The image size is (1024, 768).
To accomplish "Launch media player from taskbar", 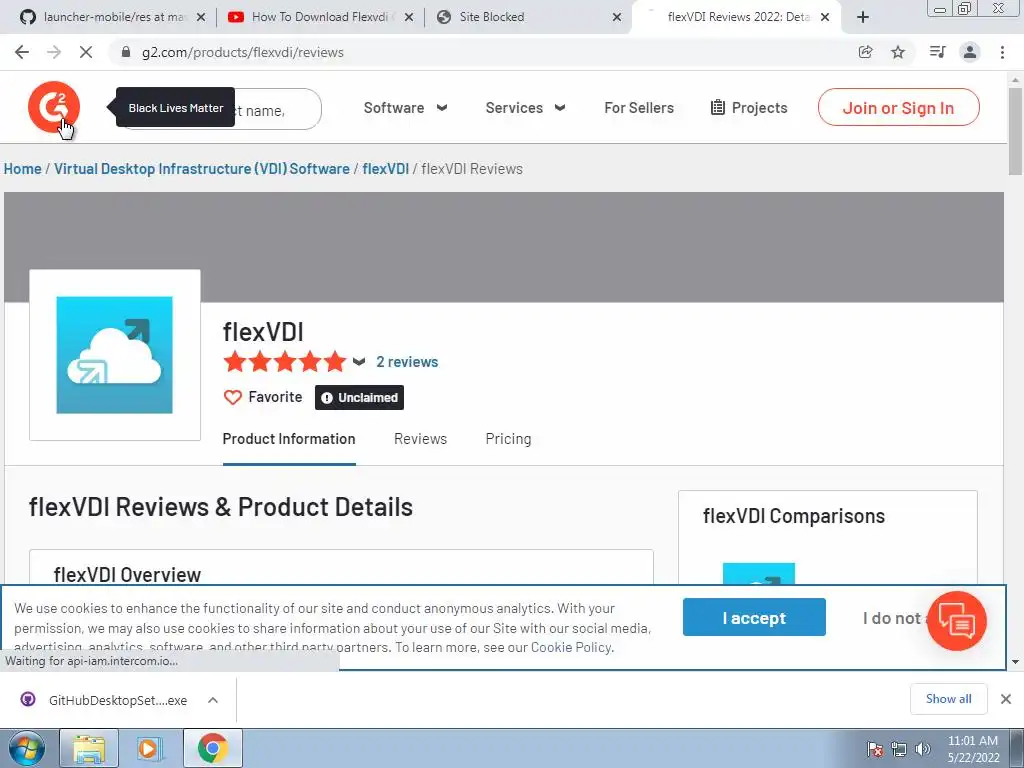I will [149, 748].
